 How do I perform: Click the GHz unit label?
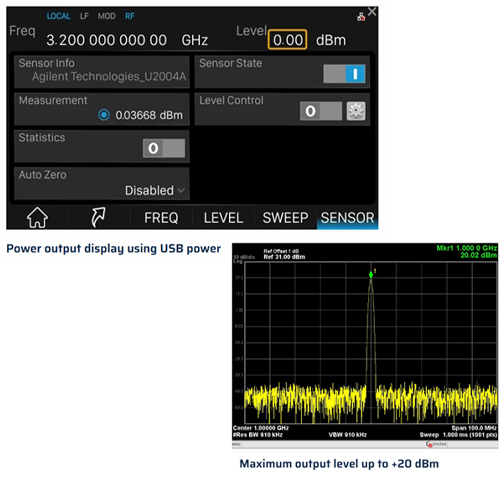click(x=195, y=40)
